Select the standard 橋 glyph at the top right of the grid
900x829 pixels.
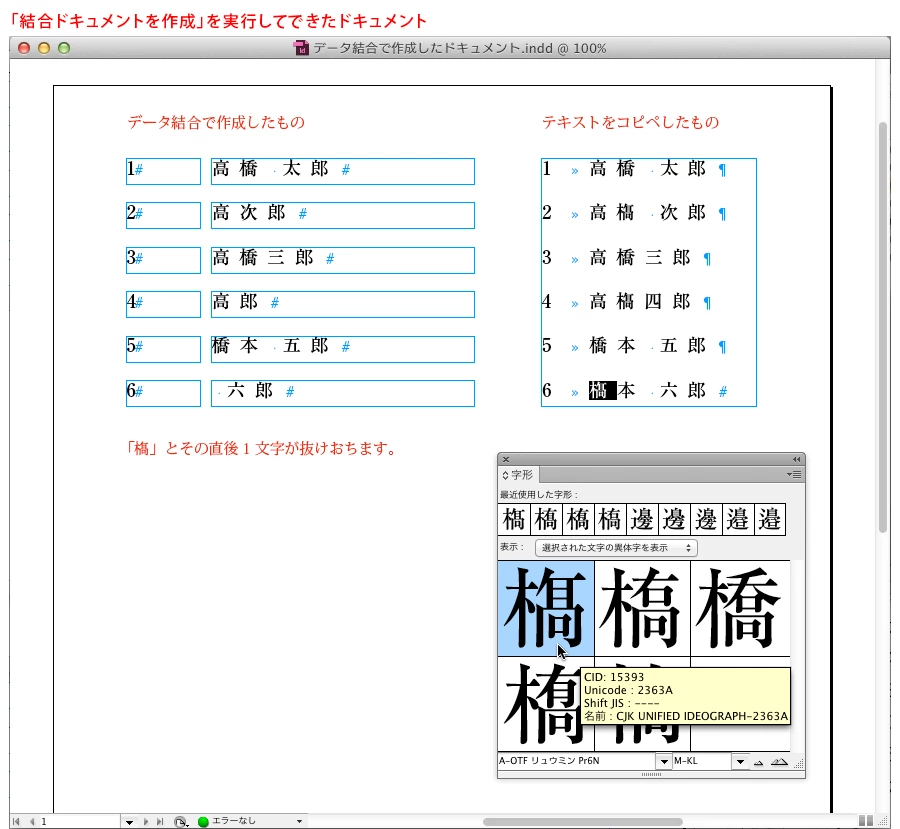(x=740, y=608)
